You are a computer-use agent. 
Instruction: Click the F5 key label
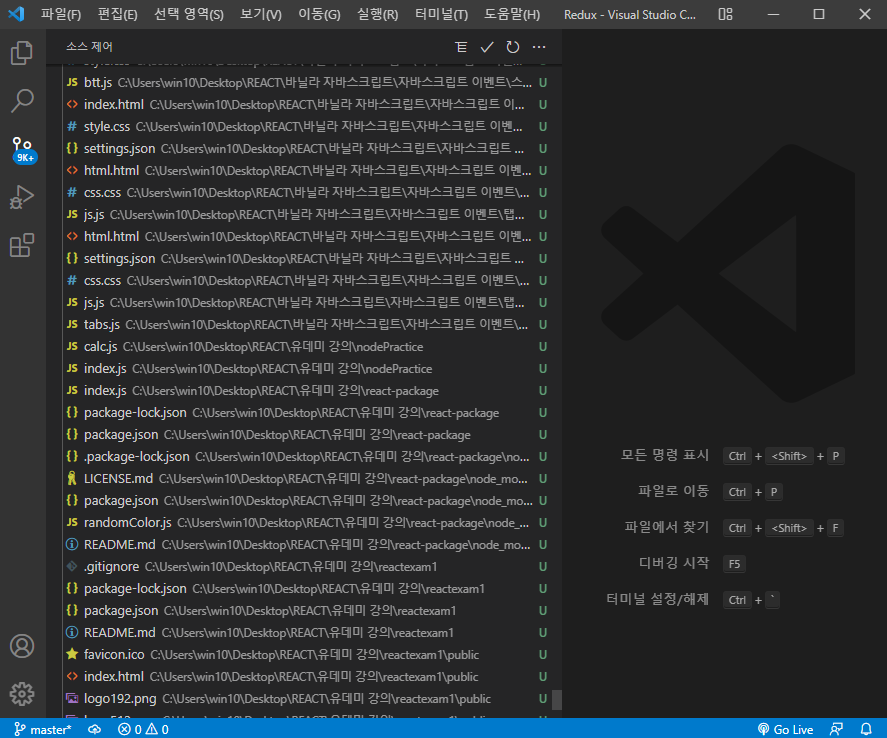(x=734, y=564)
